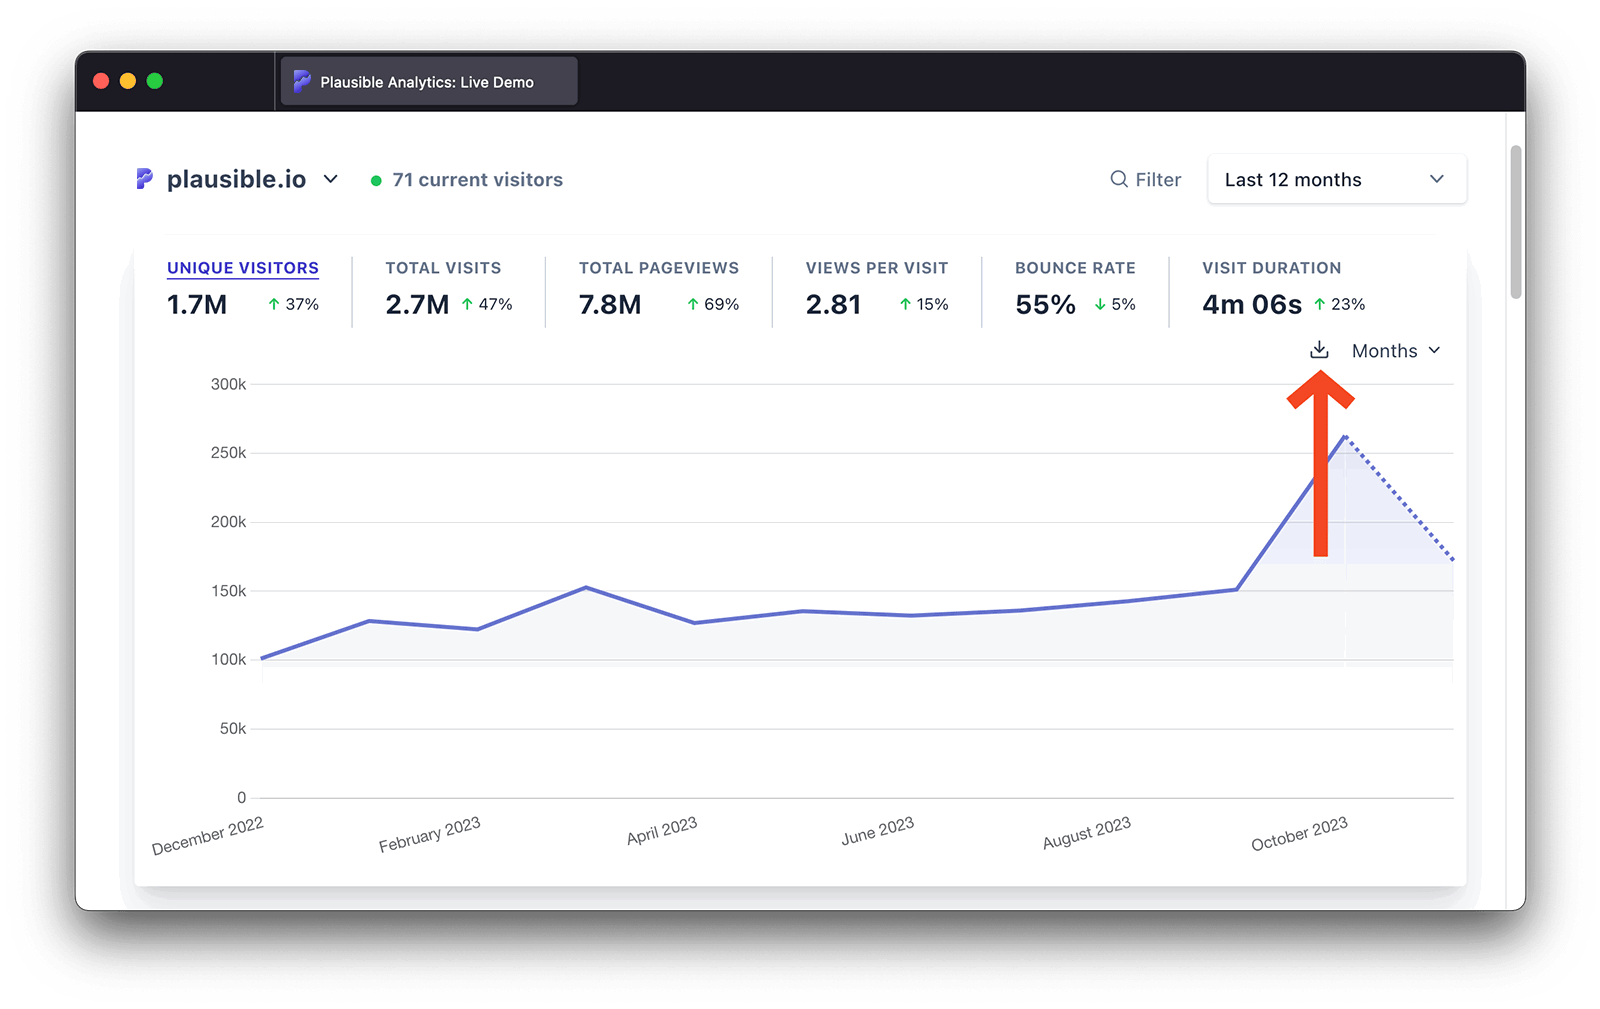This screenshot has height=1009, width=1600.
Task: Click the Plausible logo next to plausible.io
Action: pos(145,179)
